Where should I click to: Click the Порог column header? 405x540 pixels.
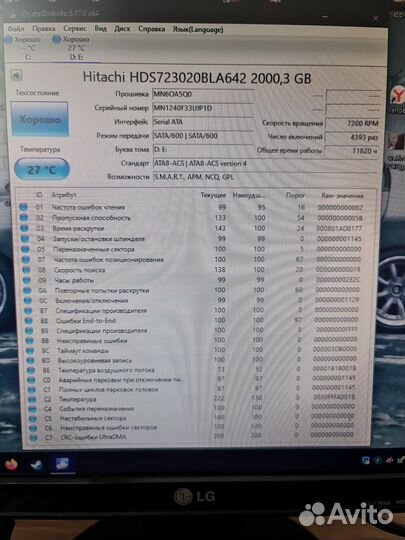pyautogui.click(x=295, y=195)
